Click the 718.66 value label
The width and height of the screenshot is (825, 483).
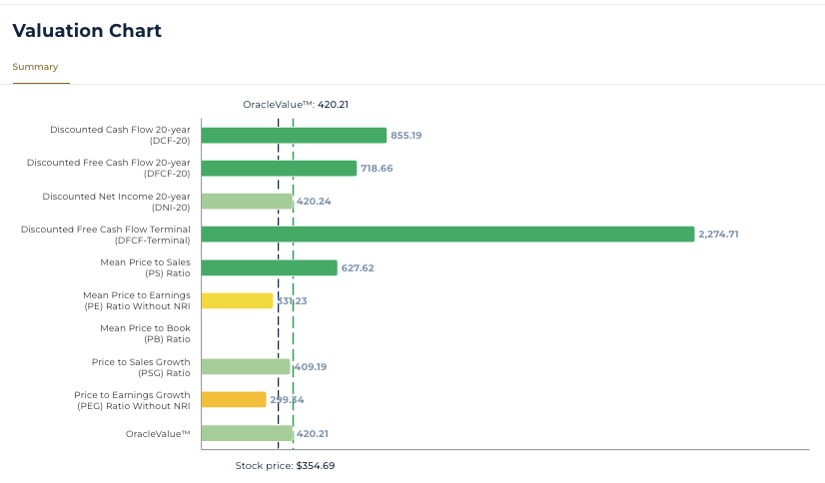pos(376,168)
